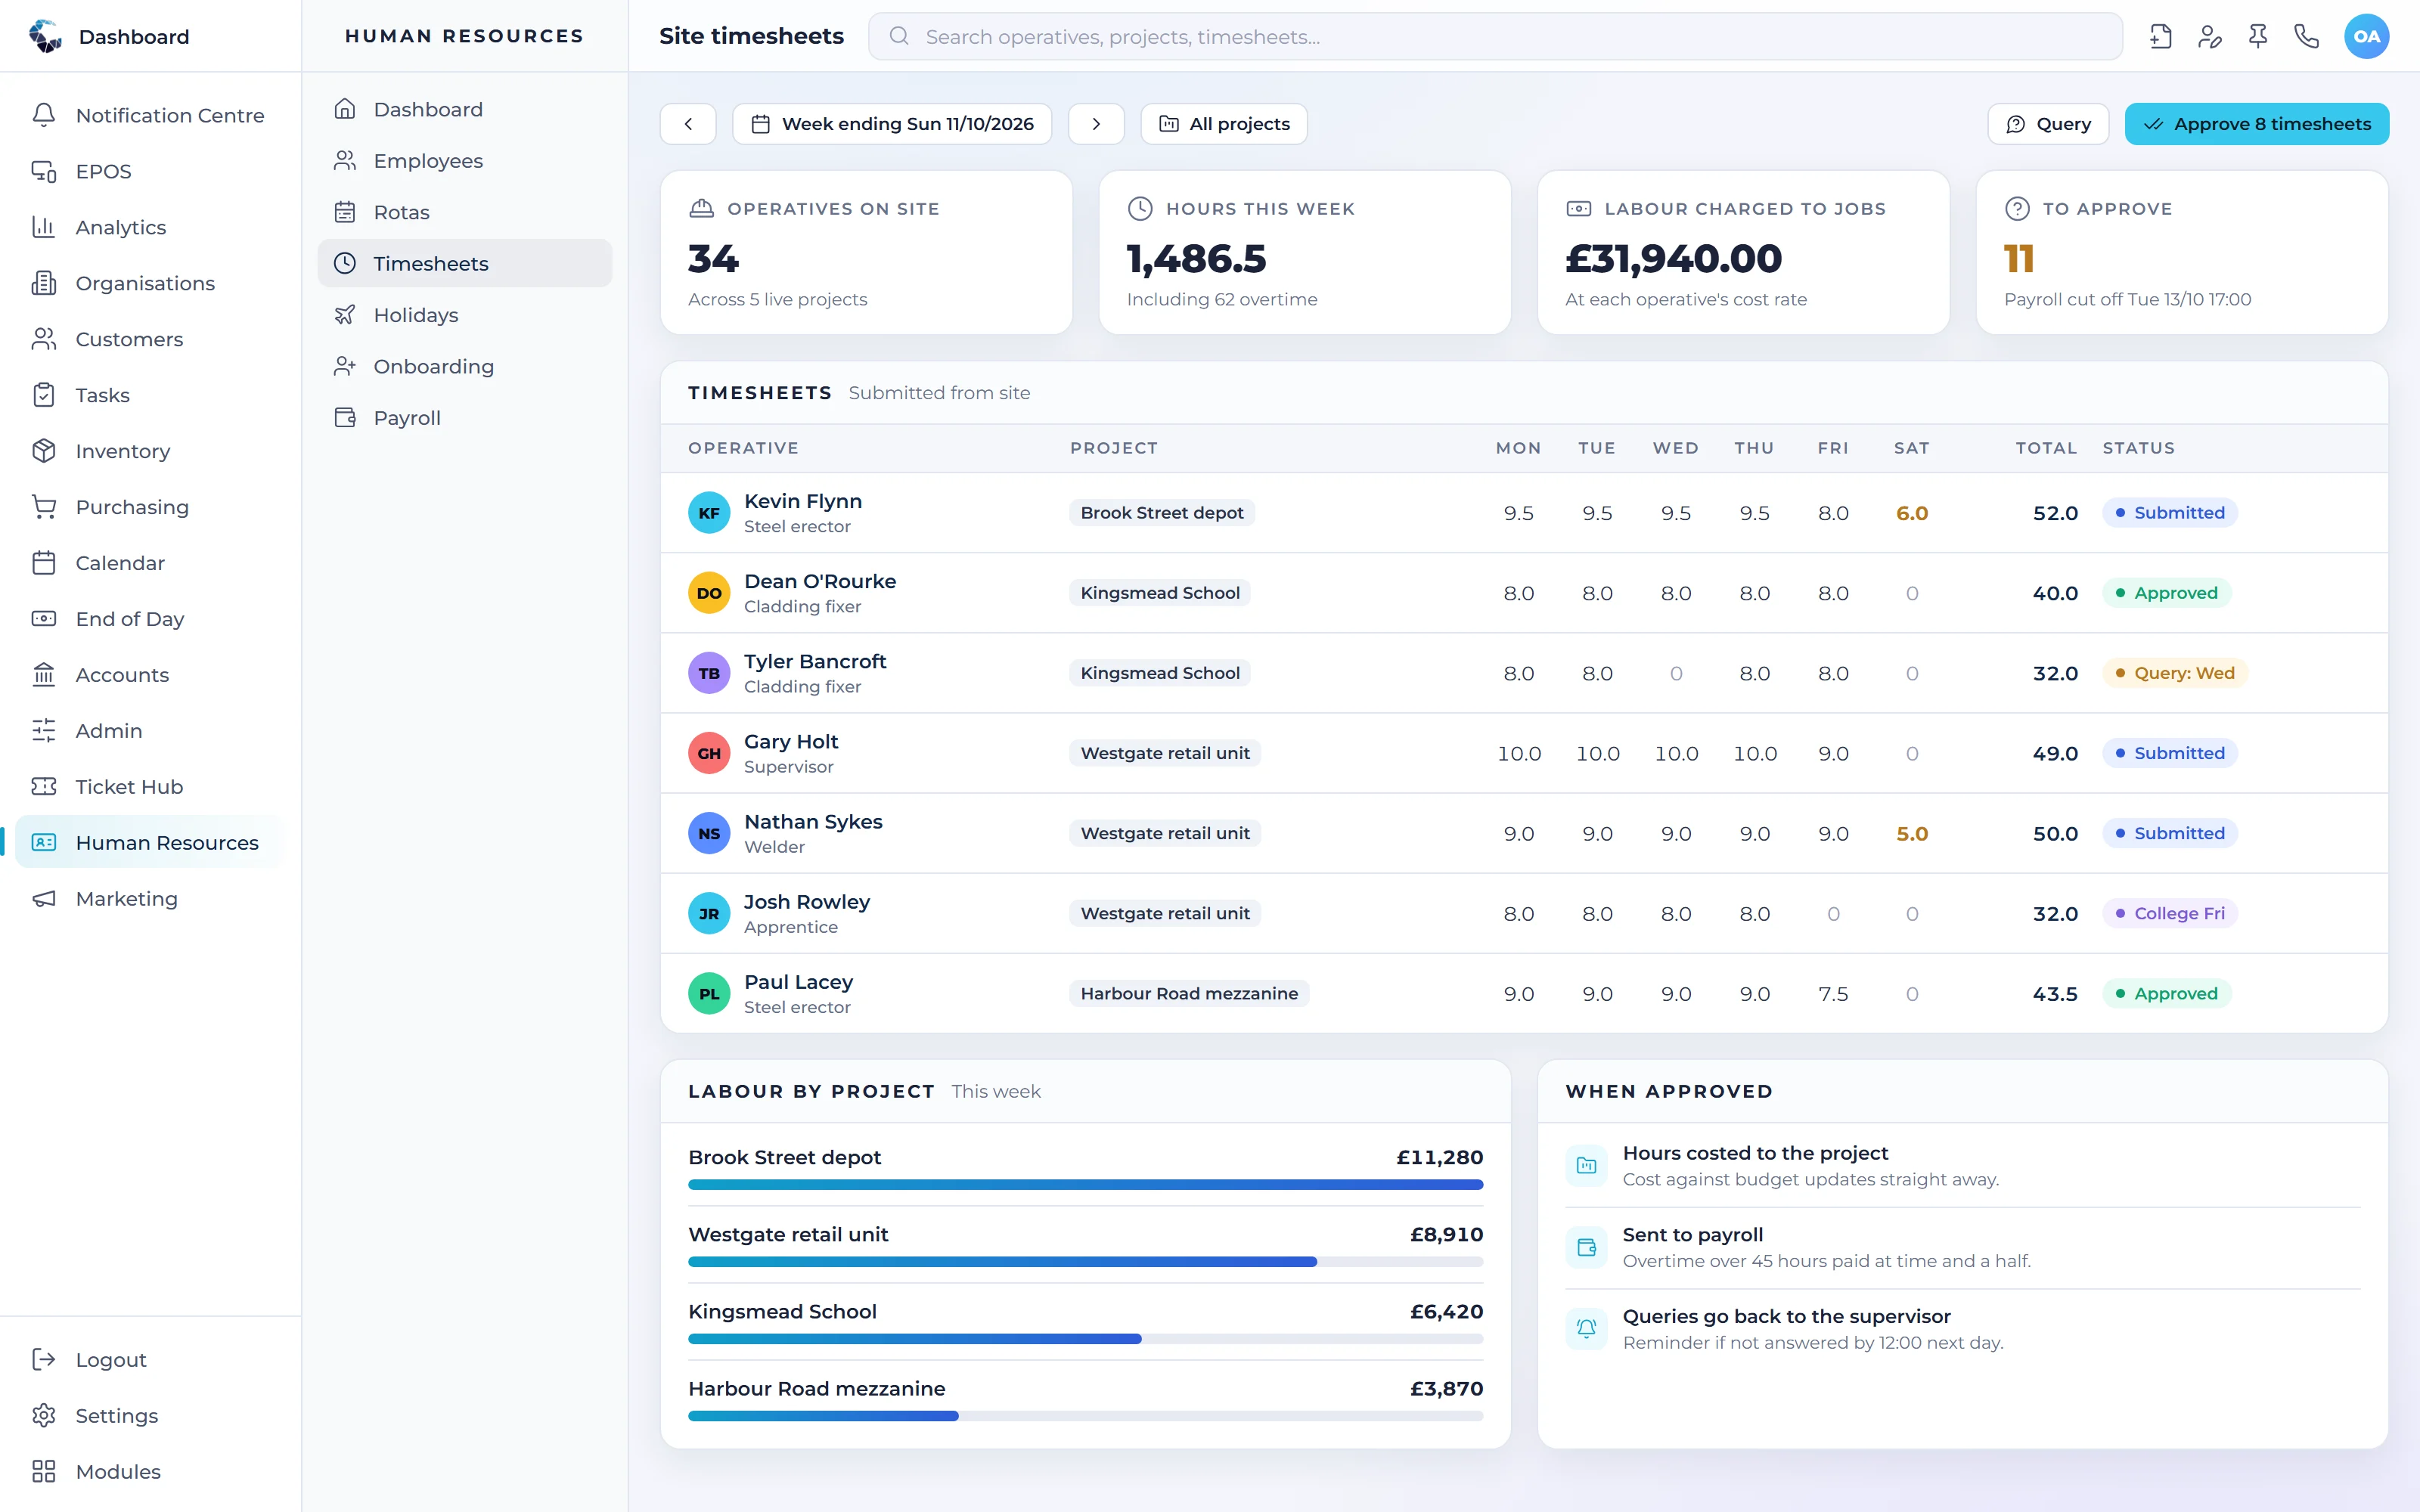Image resolution: width=2420 pixels, height=1512 pixels.
Task: Click the Kingsmead School labour bar
Action: (x=1085, y=1339)
